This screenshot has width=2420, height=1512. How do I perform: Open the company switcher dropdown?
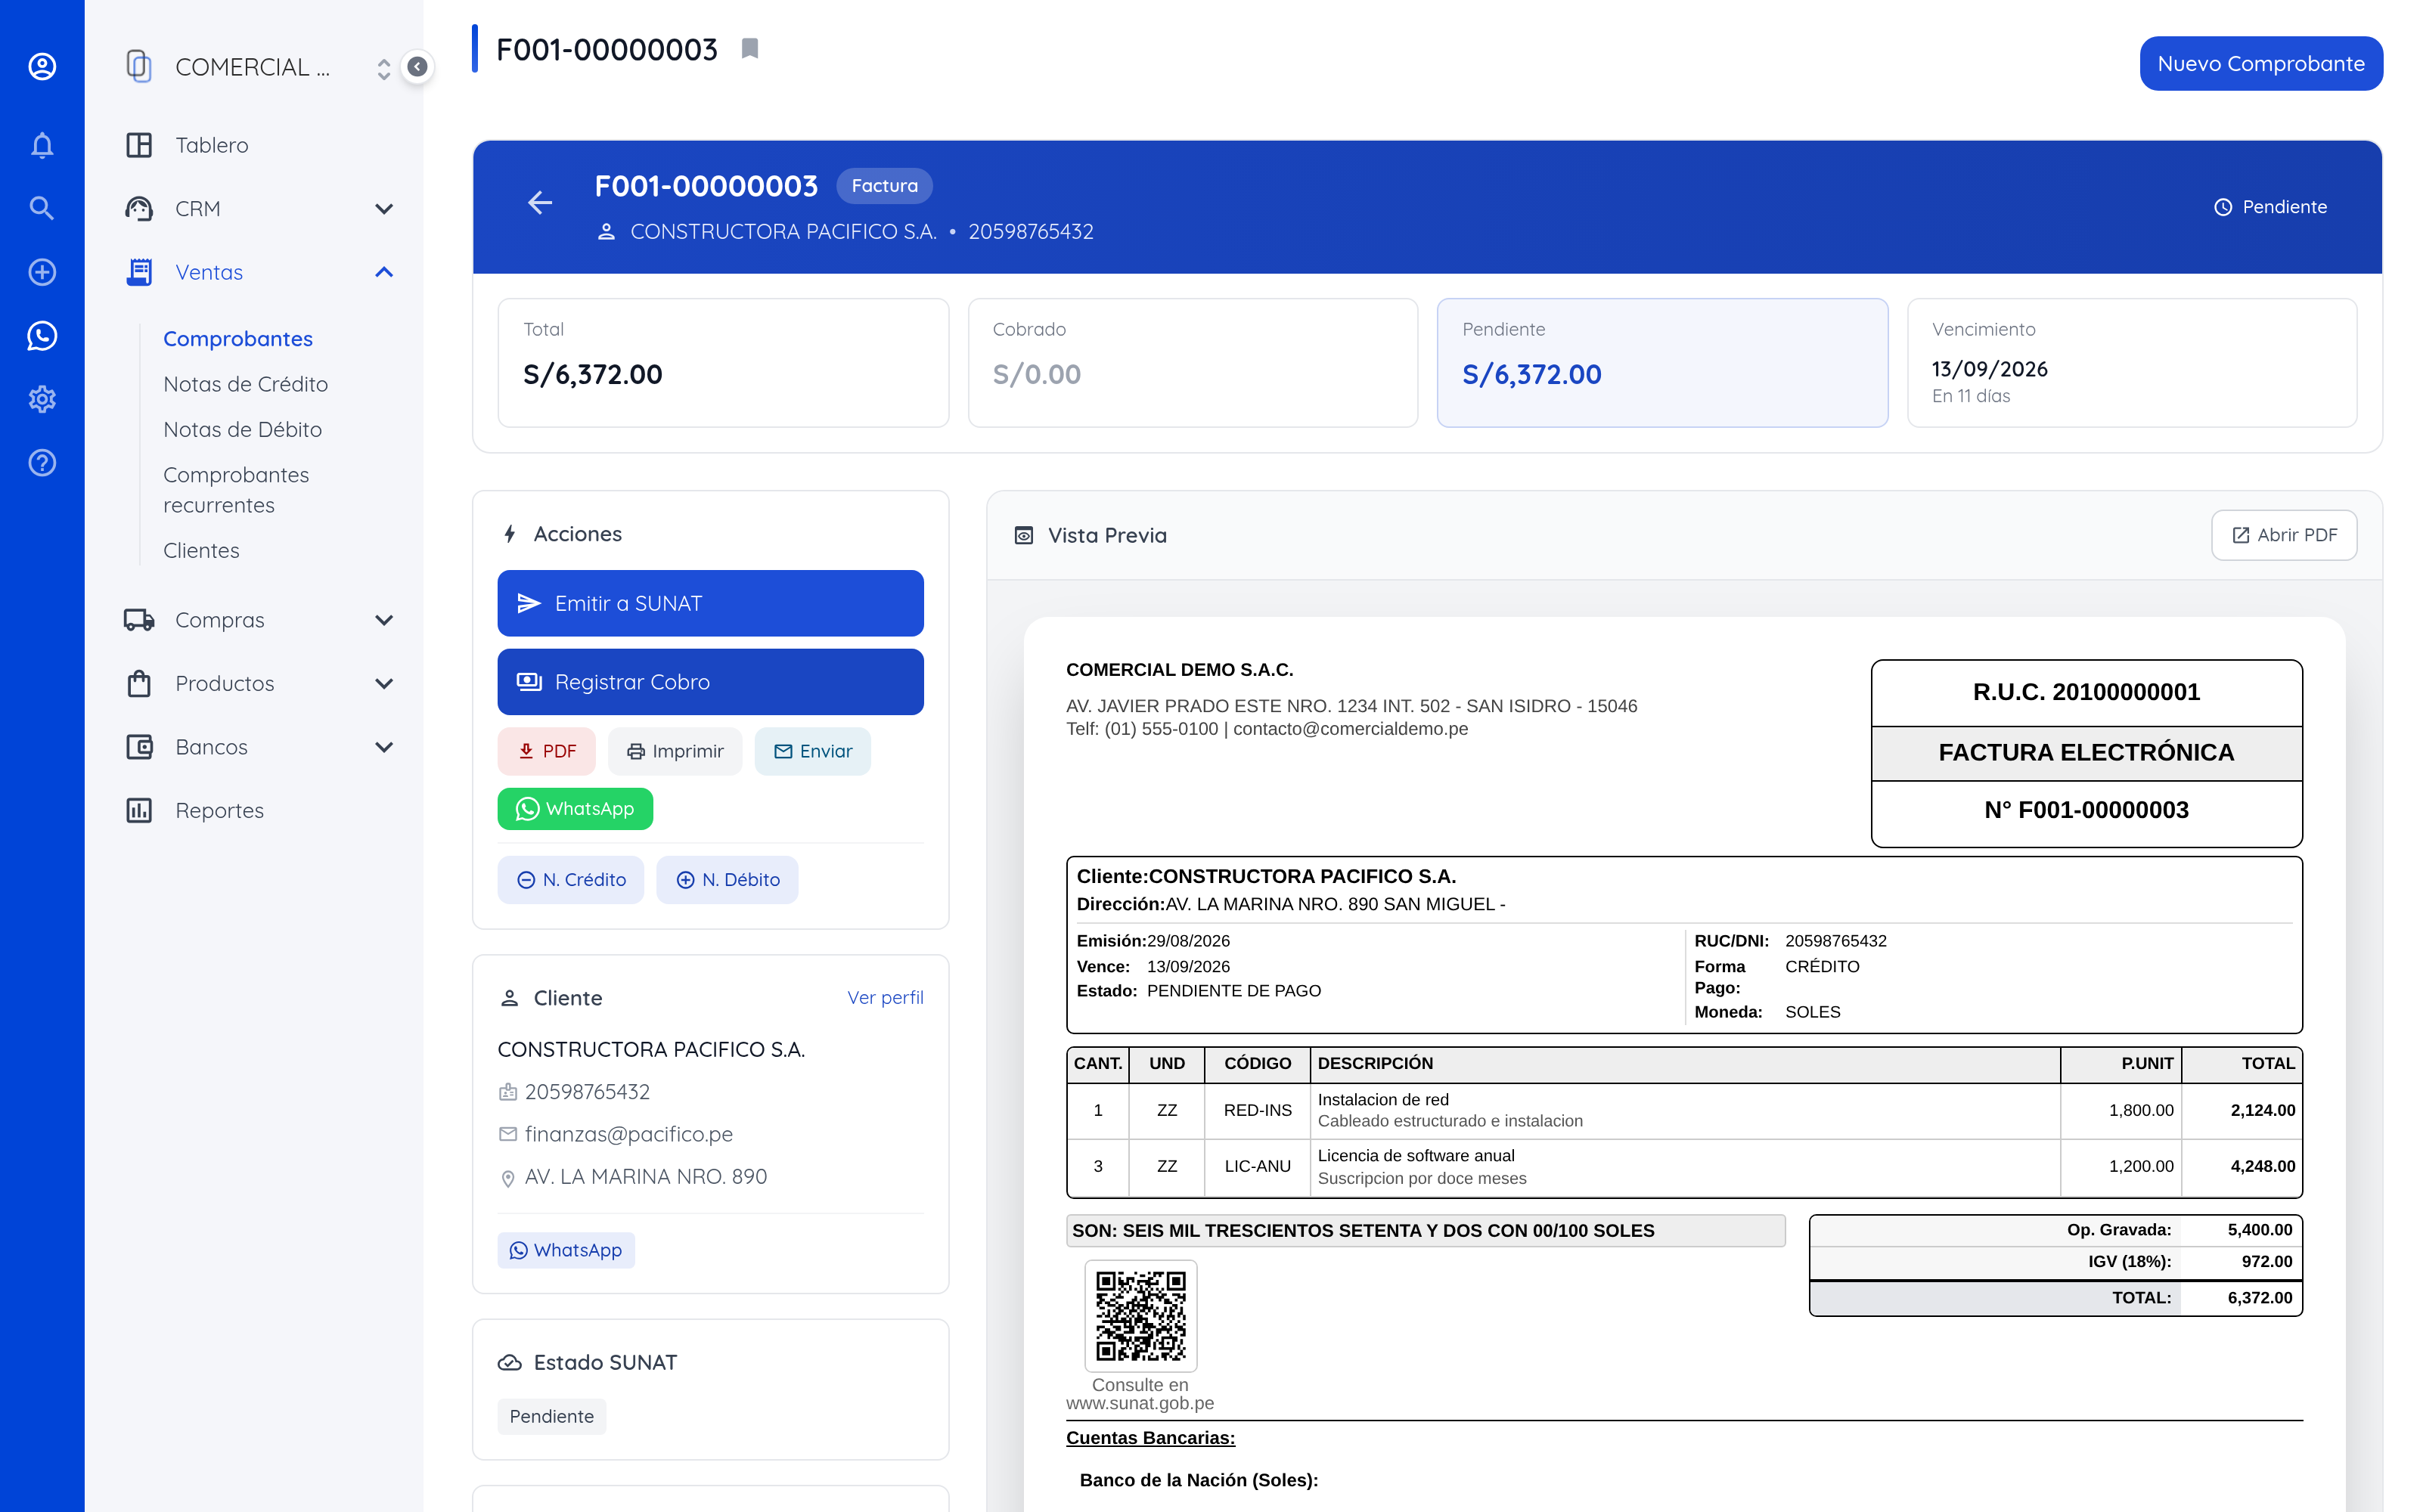(x=383, y=68)
